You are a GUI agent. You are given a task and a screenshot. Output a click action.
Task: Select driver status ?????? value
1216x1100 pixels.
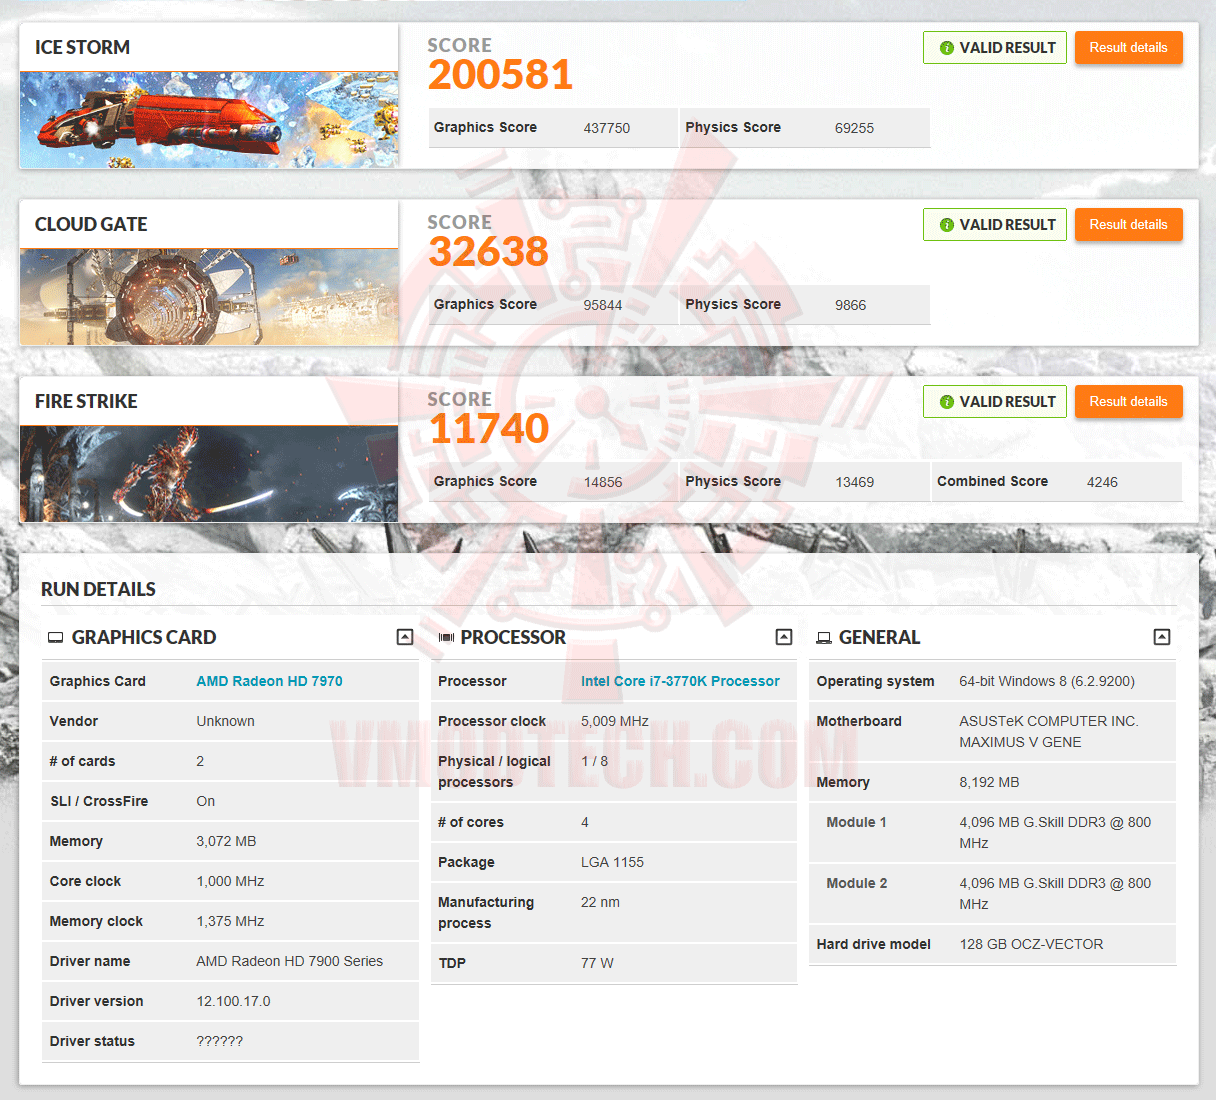point(219,1041)
